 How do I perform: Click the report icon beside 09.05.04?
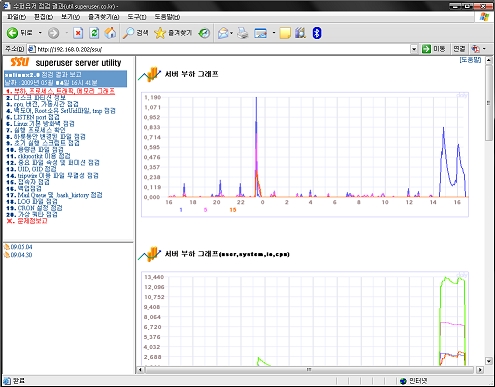tap(7, 247)
